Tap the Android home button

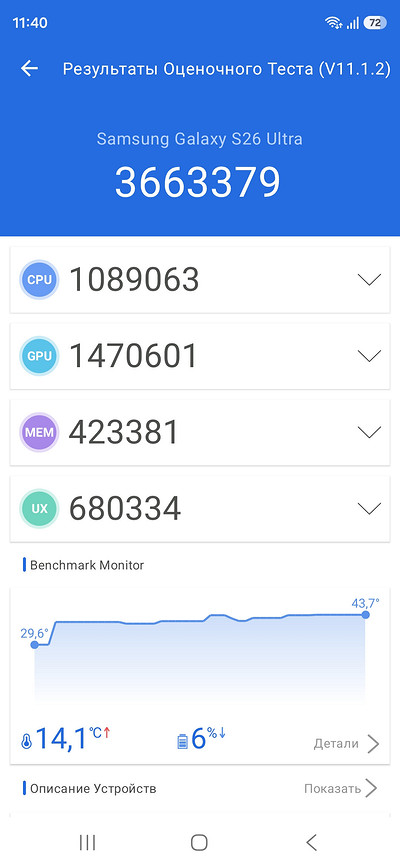click(x=199, y=842)
